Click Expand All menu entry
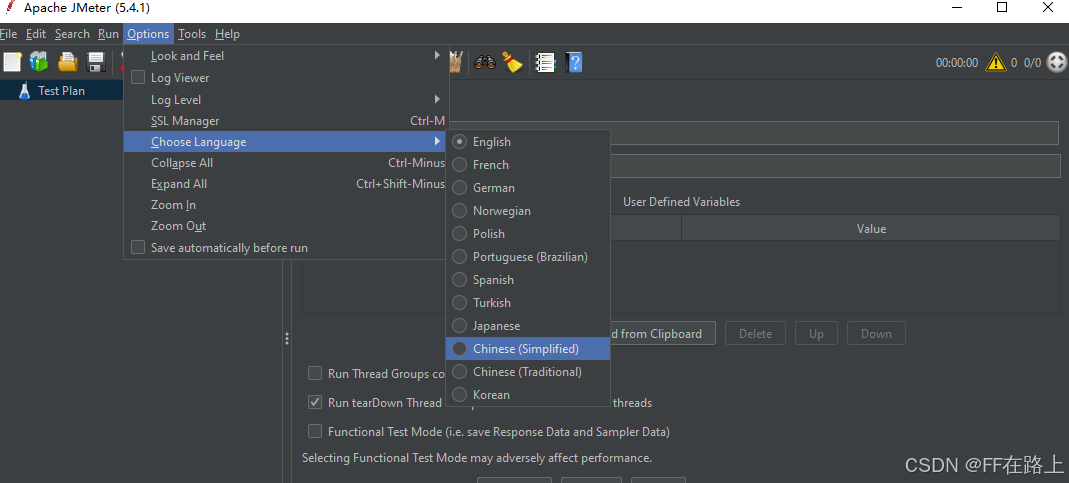The height and width of the screenshot is (483, 1069). [286, 184]
